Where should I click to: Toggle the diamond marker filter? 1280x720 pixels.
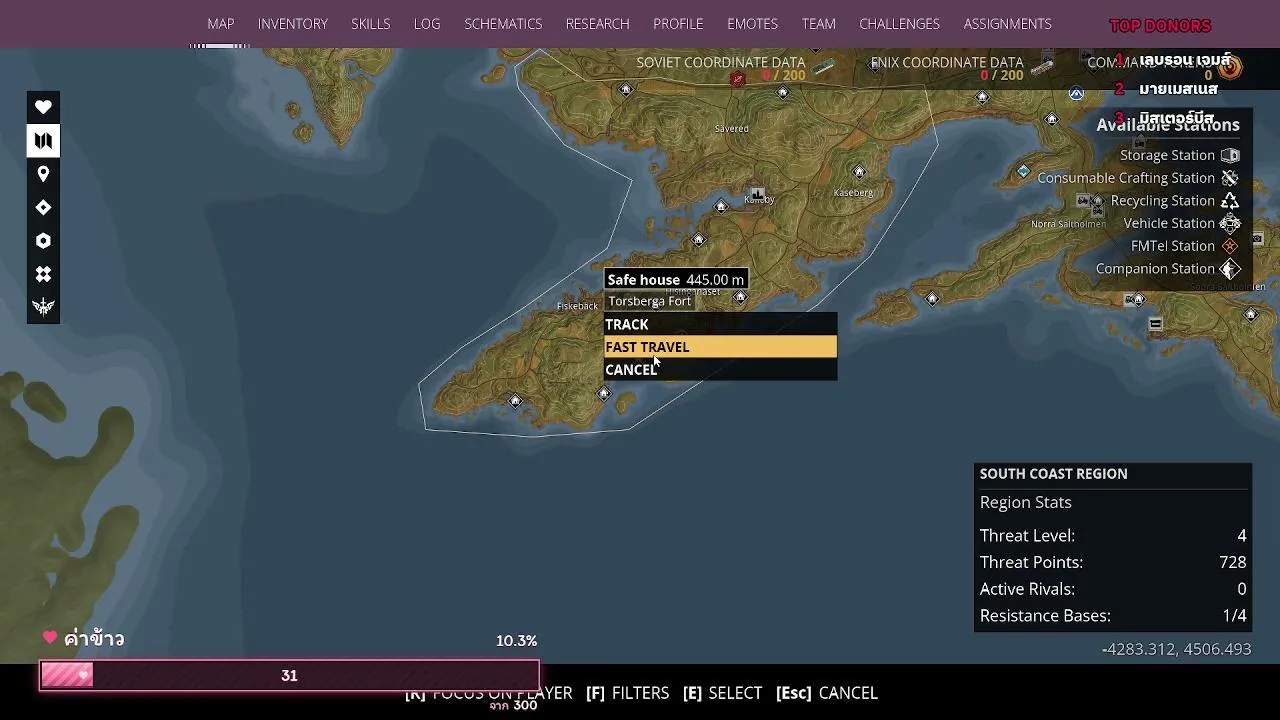[43, 207]
